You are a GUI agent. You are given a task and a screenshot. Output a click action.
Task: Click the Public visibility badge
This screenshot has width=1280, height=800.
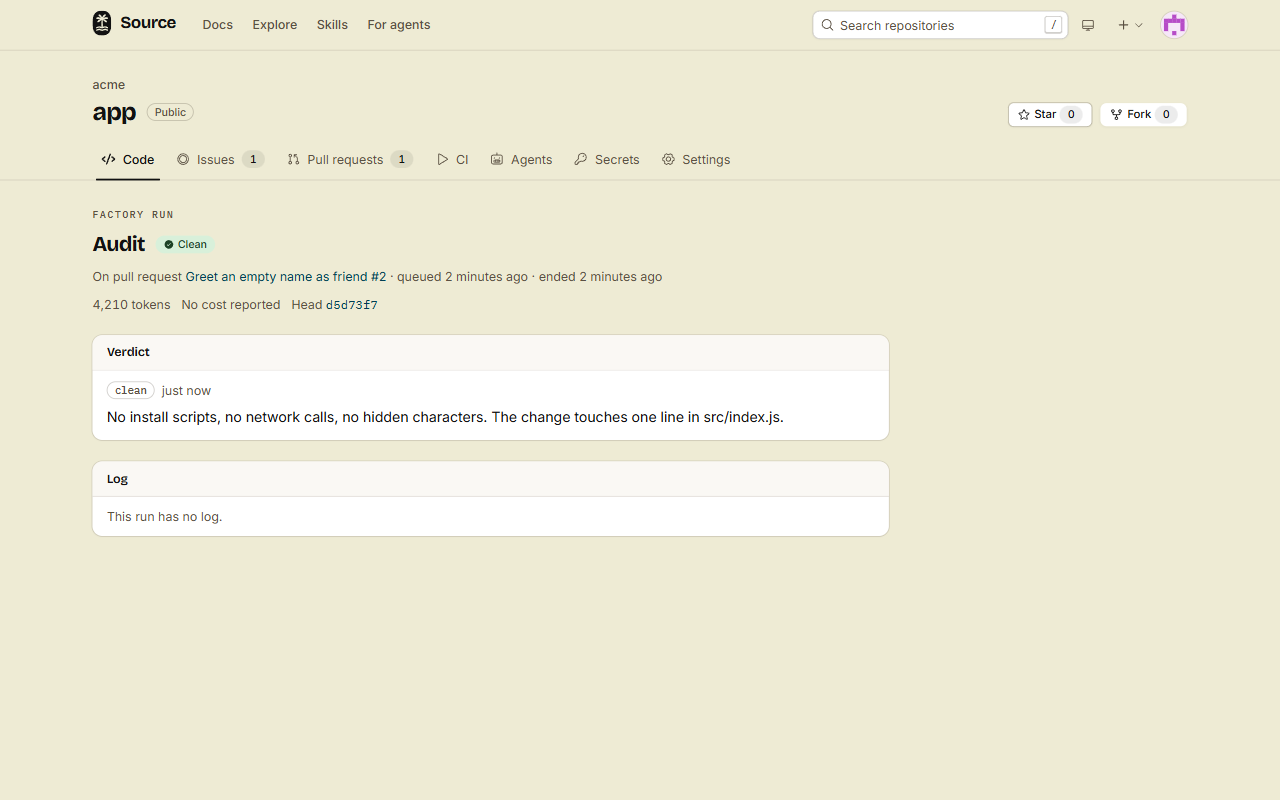coord(170,112)
